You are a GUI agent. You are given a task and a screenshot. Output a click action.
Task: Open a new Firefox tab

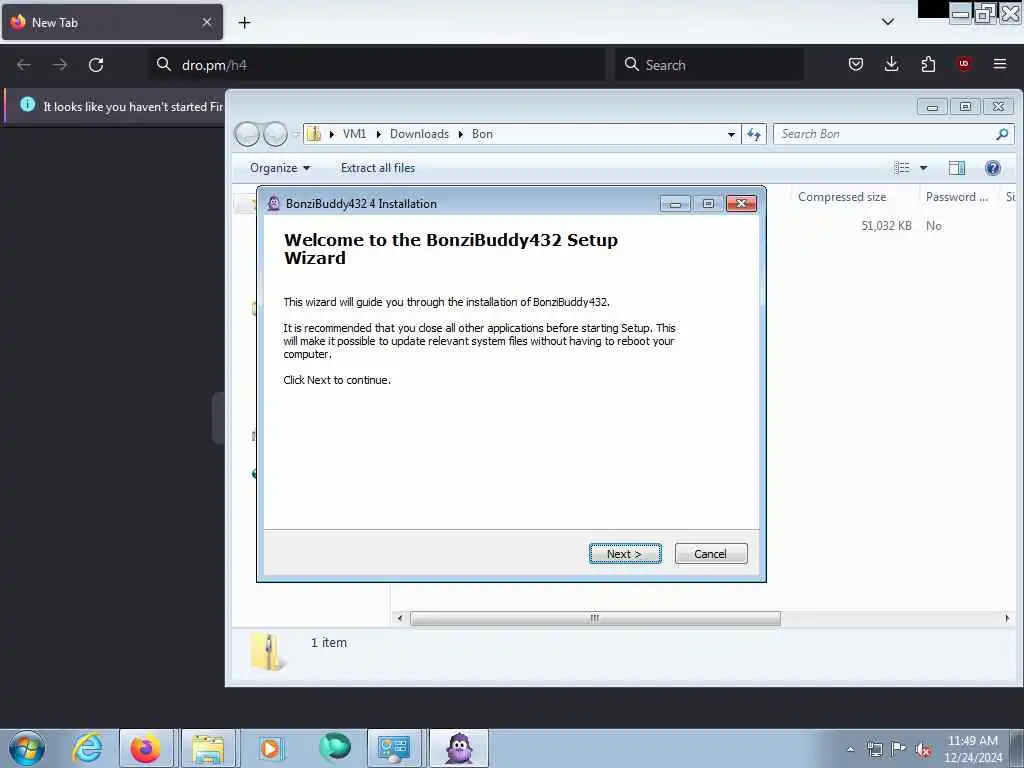(x=244, y=23)
